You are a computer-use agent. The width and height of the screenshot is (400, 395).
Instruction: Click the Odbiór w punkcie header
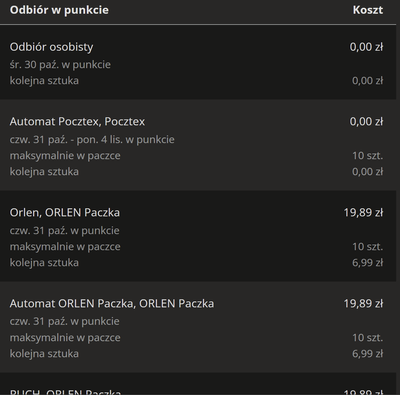pyautogui.click(x=59, y=10)
